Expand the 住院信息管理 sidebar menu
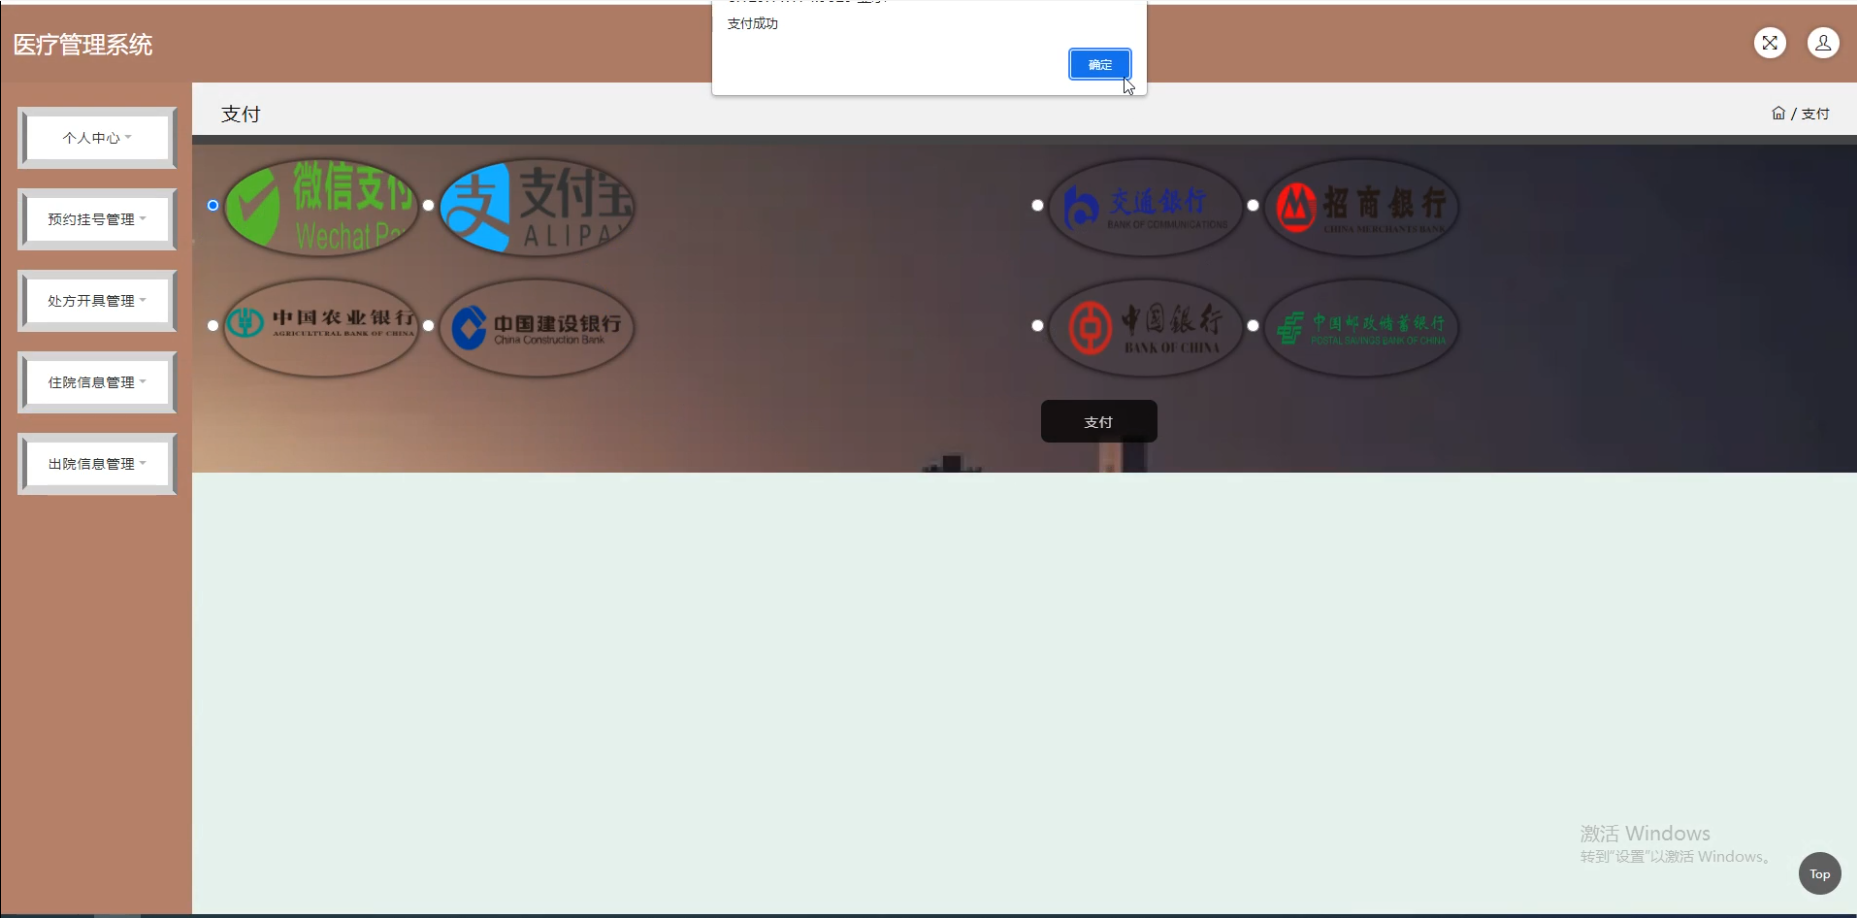Image resolution: width=1857 pixels, height=918 pixels. pyautogui.click(x=97, y=382)
